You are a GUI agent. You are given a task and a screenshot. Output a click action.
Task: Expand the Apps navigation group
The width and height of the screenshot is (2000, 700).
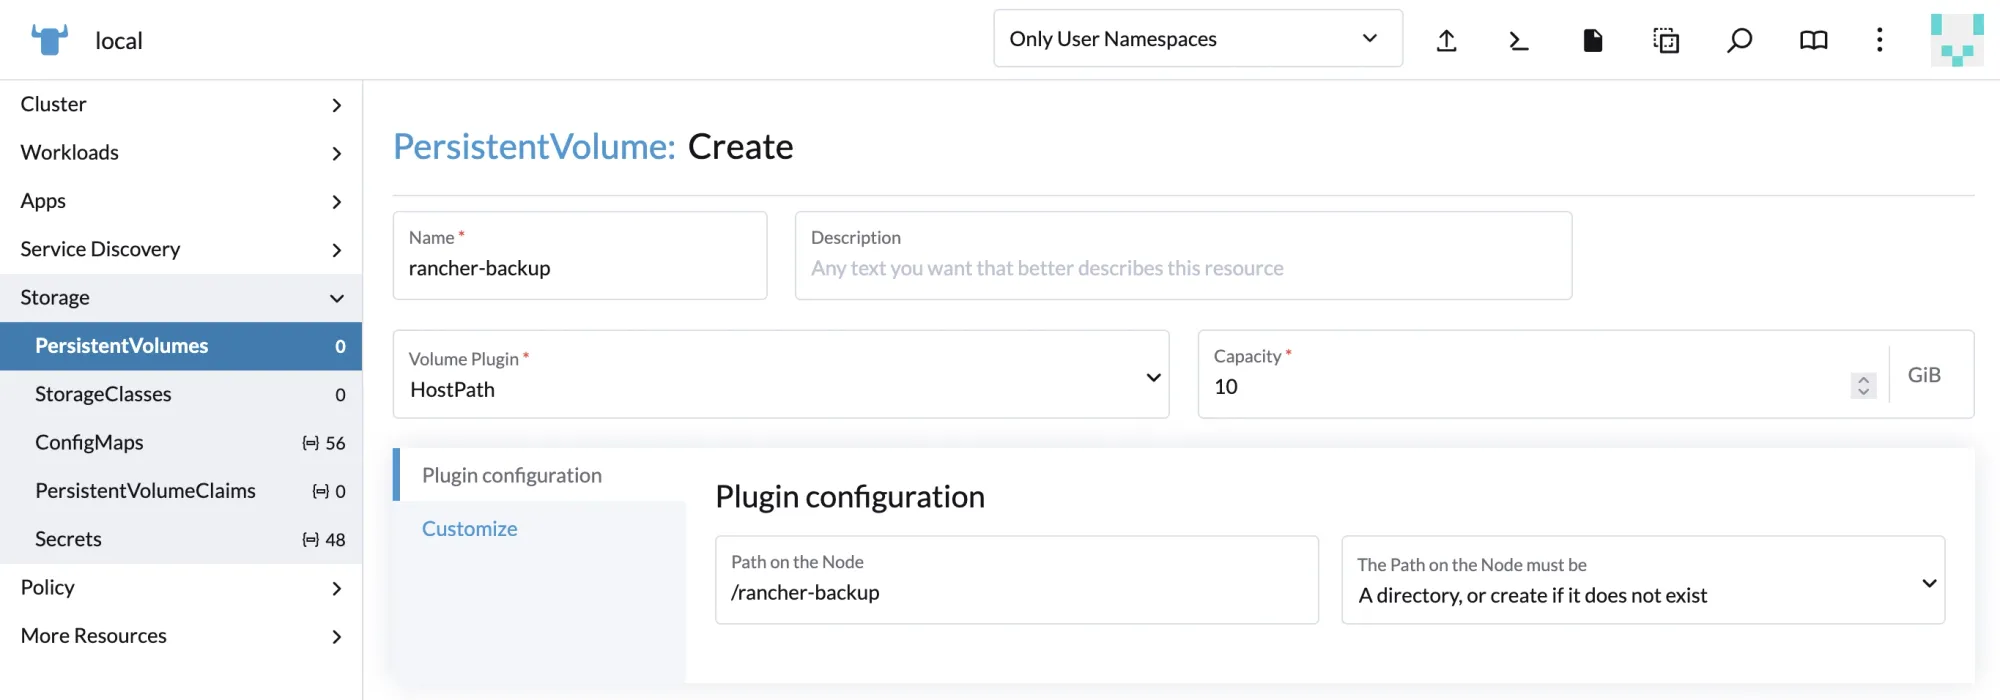click(x=181, y=201)
